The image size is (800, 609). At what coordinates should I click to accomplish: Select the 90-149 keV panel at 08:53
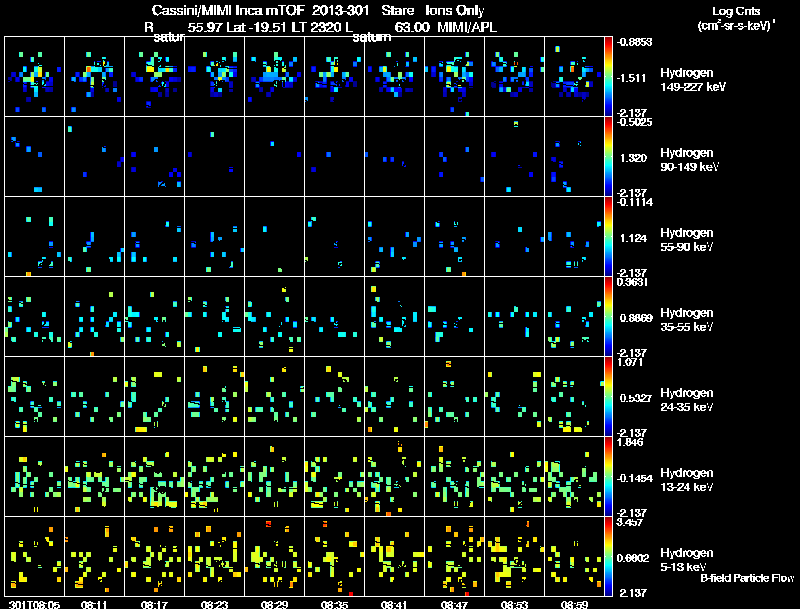click(514, 157)
